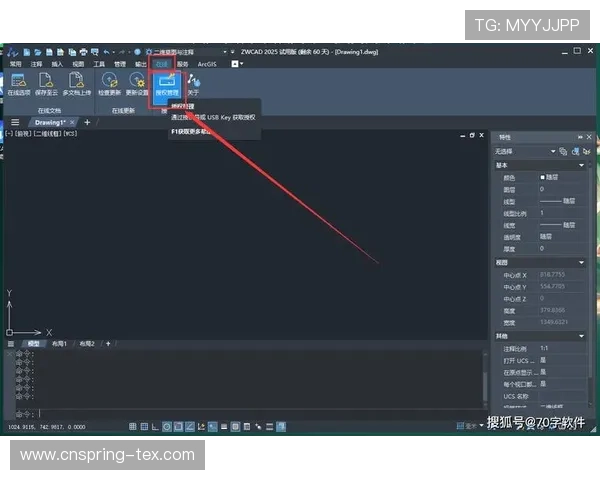
Task: Open the 插入 ribbon tab
Action: (57, 64)
